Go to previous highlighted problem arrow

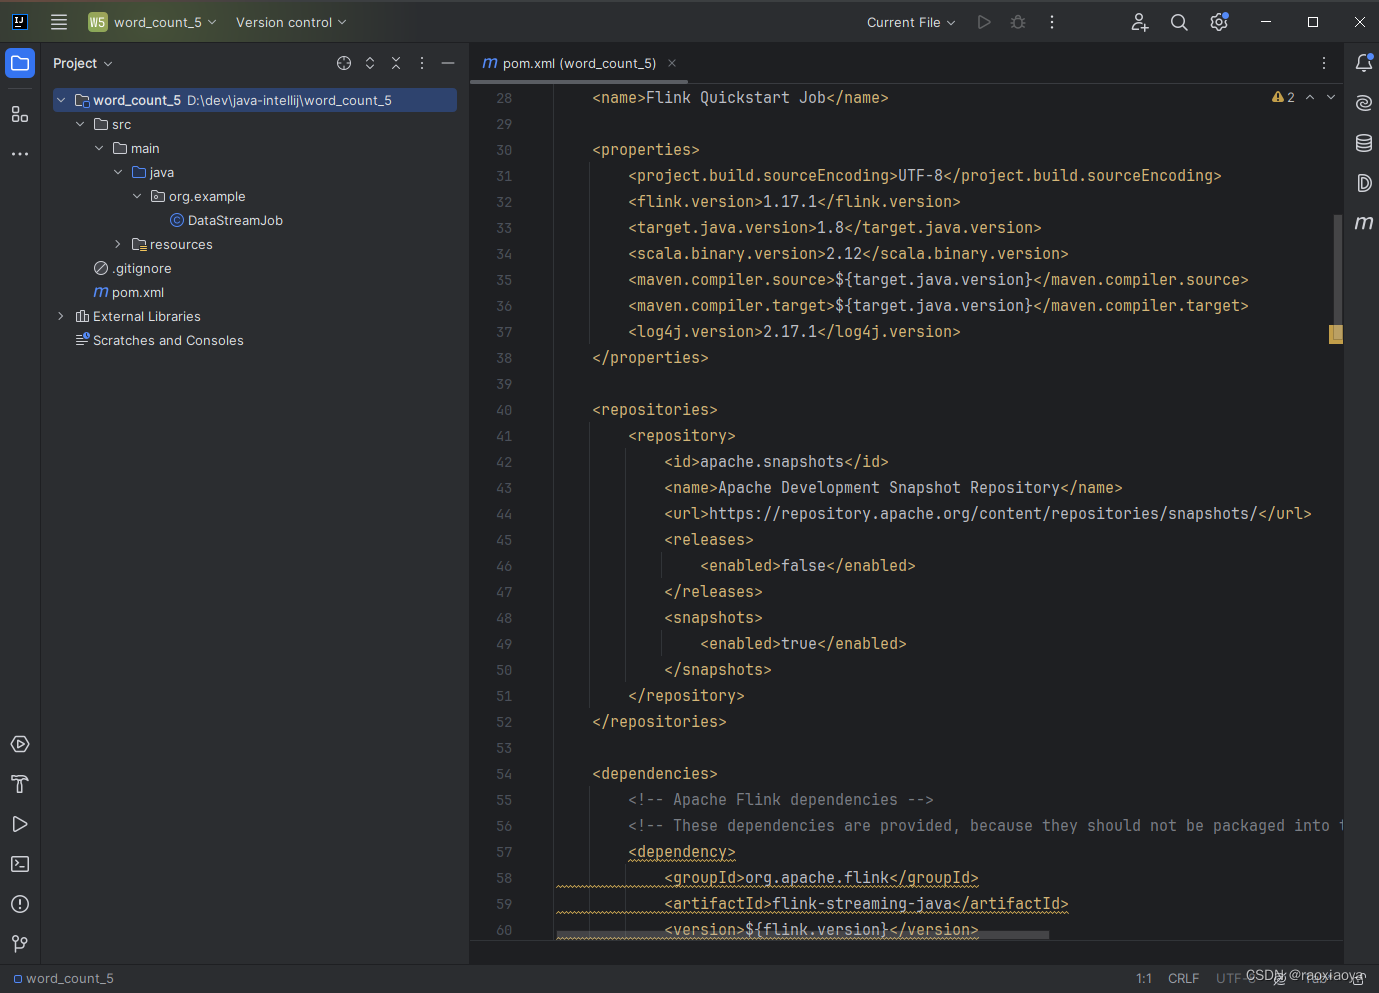click(x=1310, y=97)
